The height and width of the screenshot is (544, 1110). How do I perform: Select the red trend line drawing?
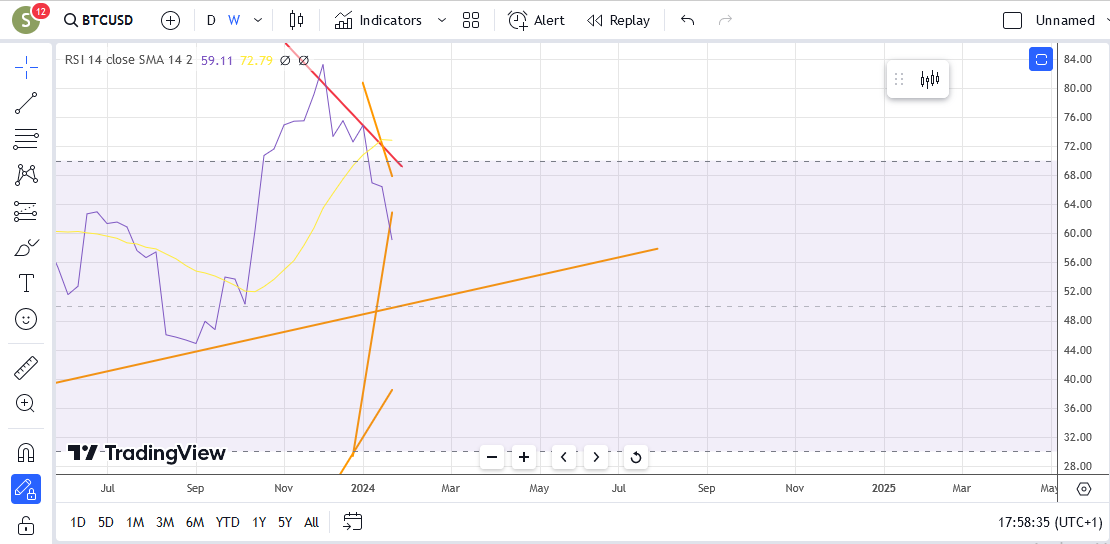343,105
